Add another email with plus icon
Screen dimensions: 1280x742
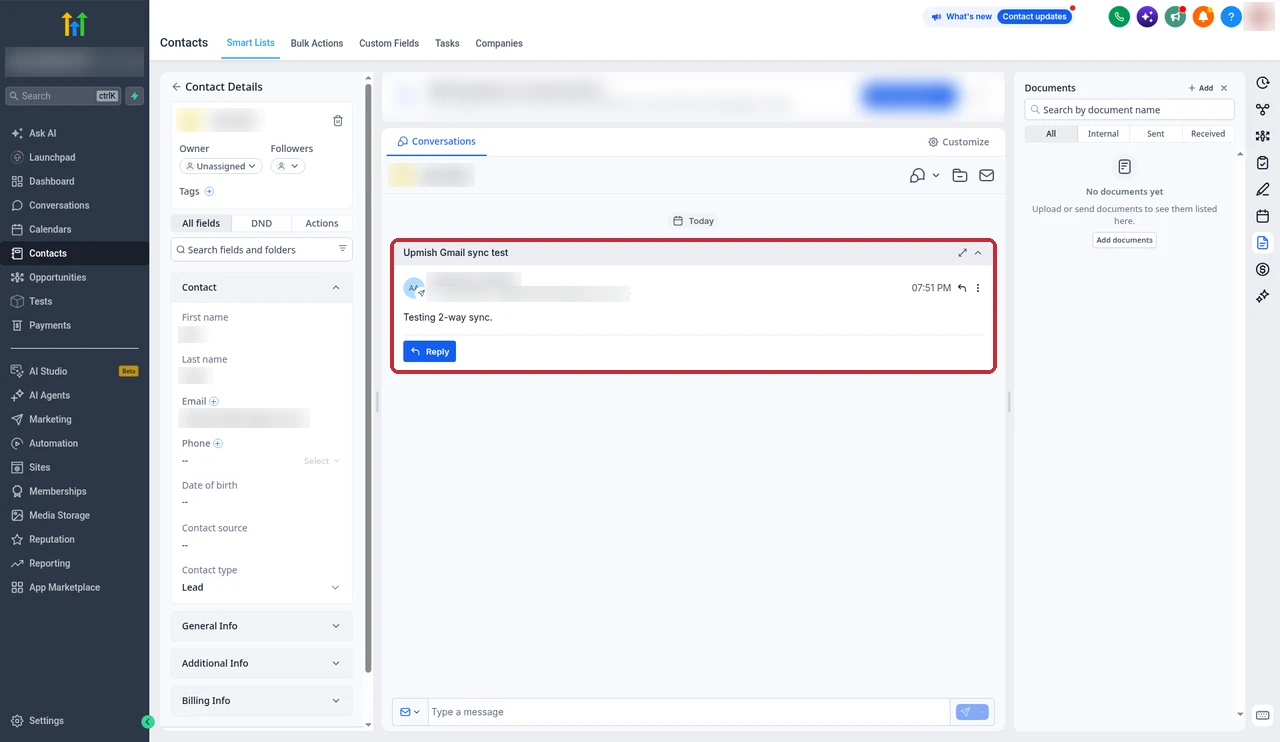[x=214, y=402]
